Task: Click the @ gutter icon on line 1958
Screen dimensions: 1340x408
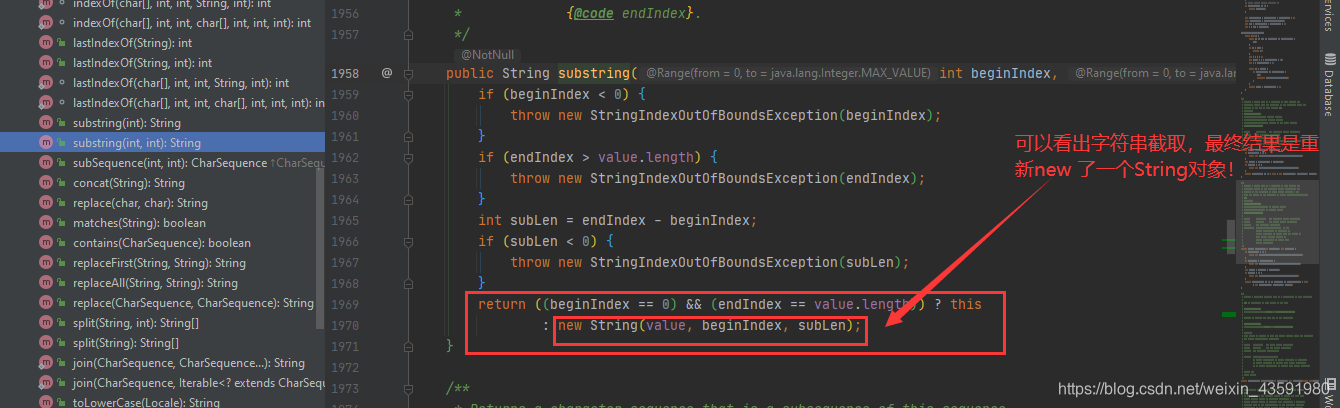Action: tap(387, 73)
